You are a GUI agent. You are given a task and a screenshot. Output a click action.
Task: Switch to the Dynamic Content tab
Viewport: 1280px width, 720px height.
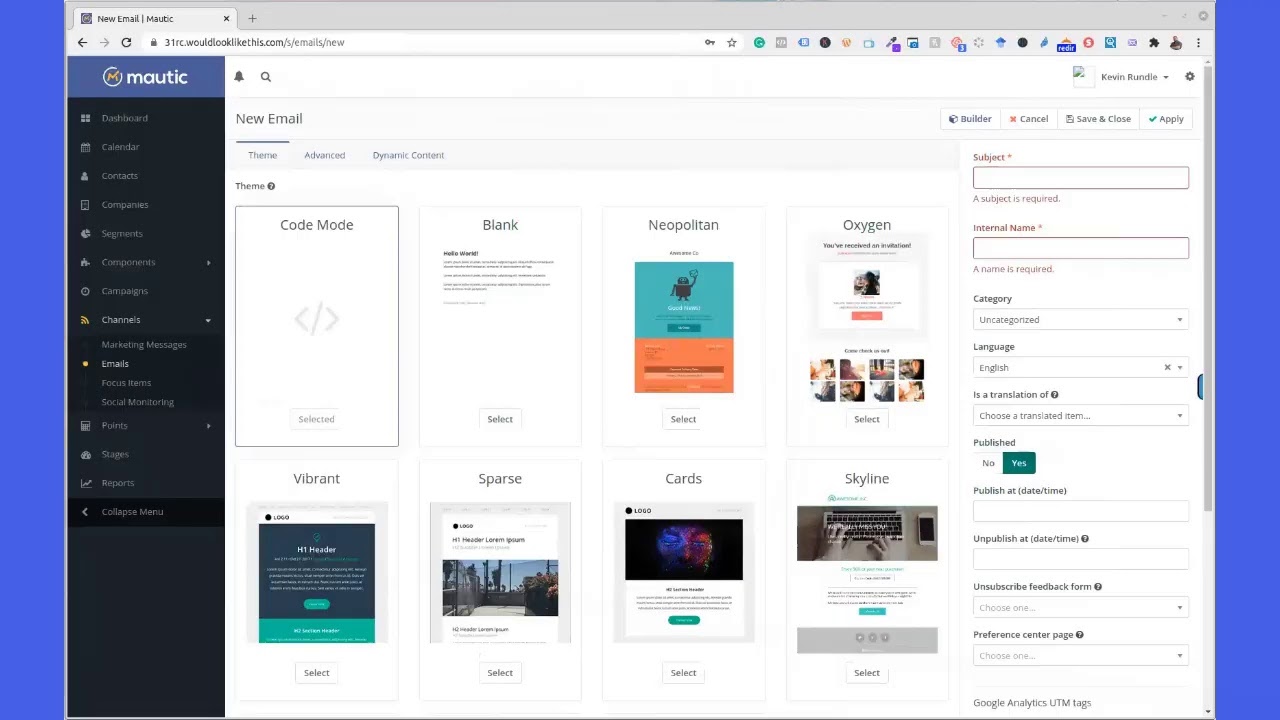tap(408, 155)
